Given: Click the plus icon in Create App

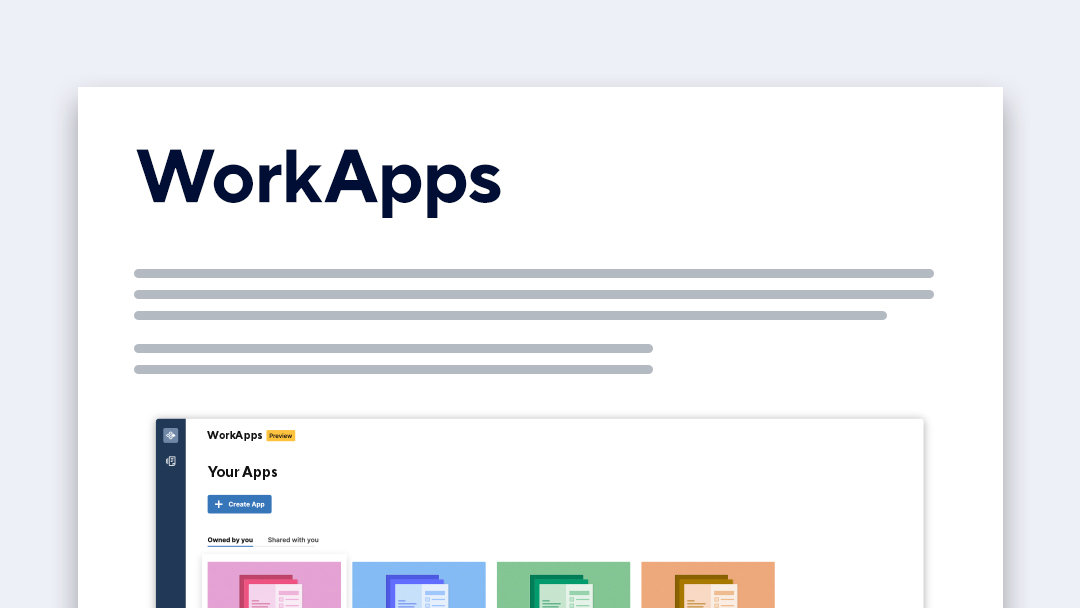Looking at the screenshot, I should pos(218,504).
